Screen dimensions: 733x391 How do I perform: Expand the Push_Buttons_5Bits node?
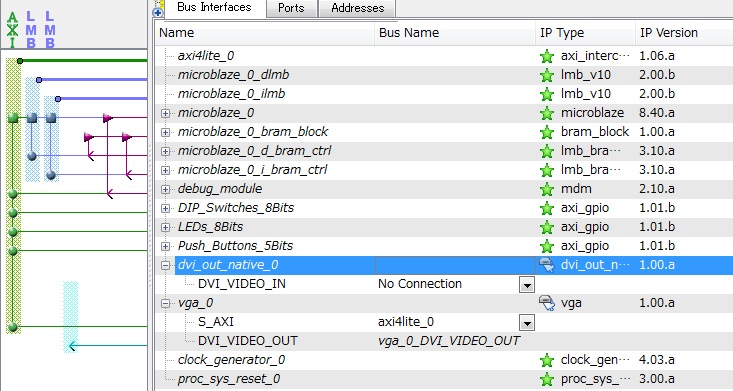click(x=165, y=246)
